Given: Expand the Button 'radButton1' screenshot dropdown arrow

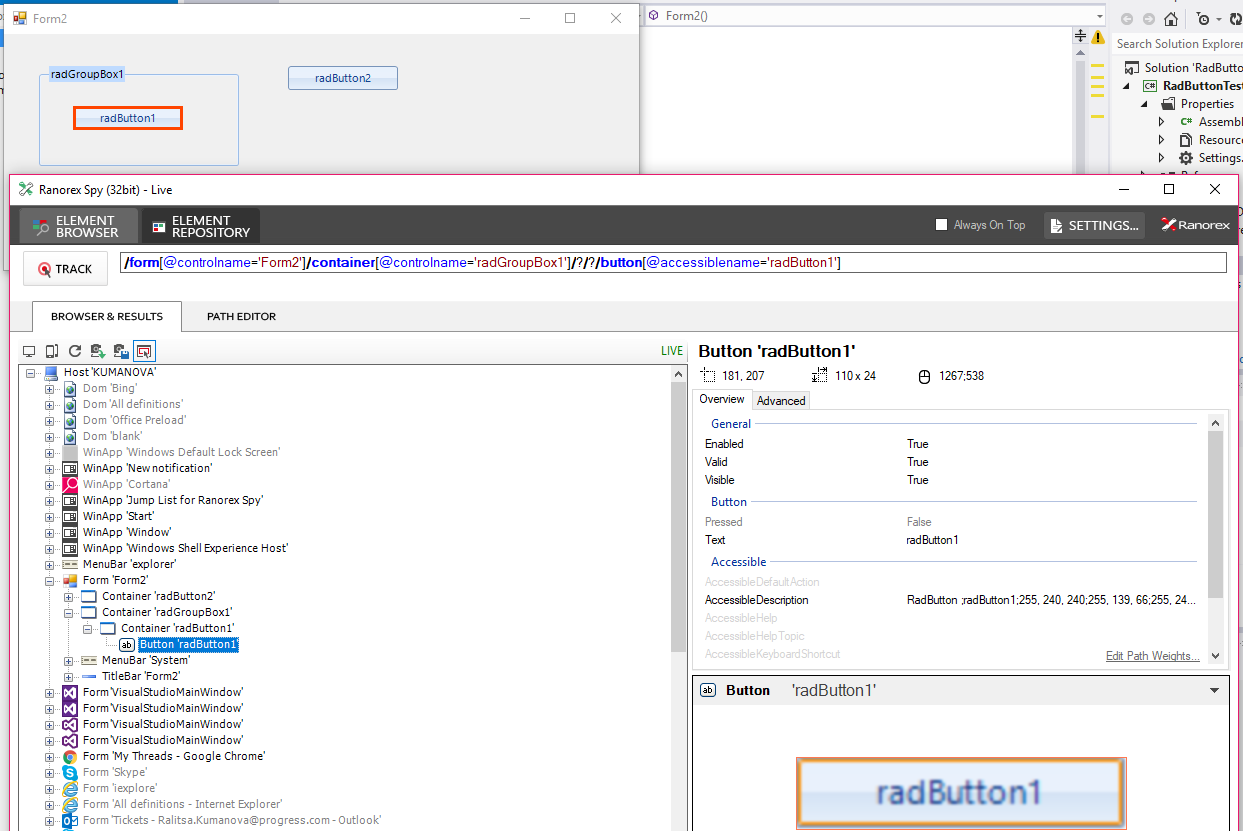Looking at the screenshot, I should point(1215,690).
